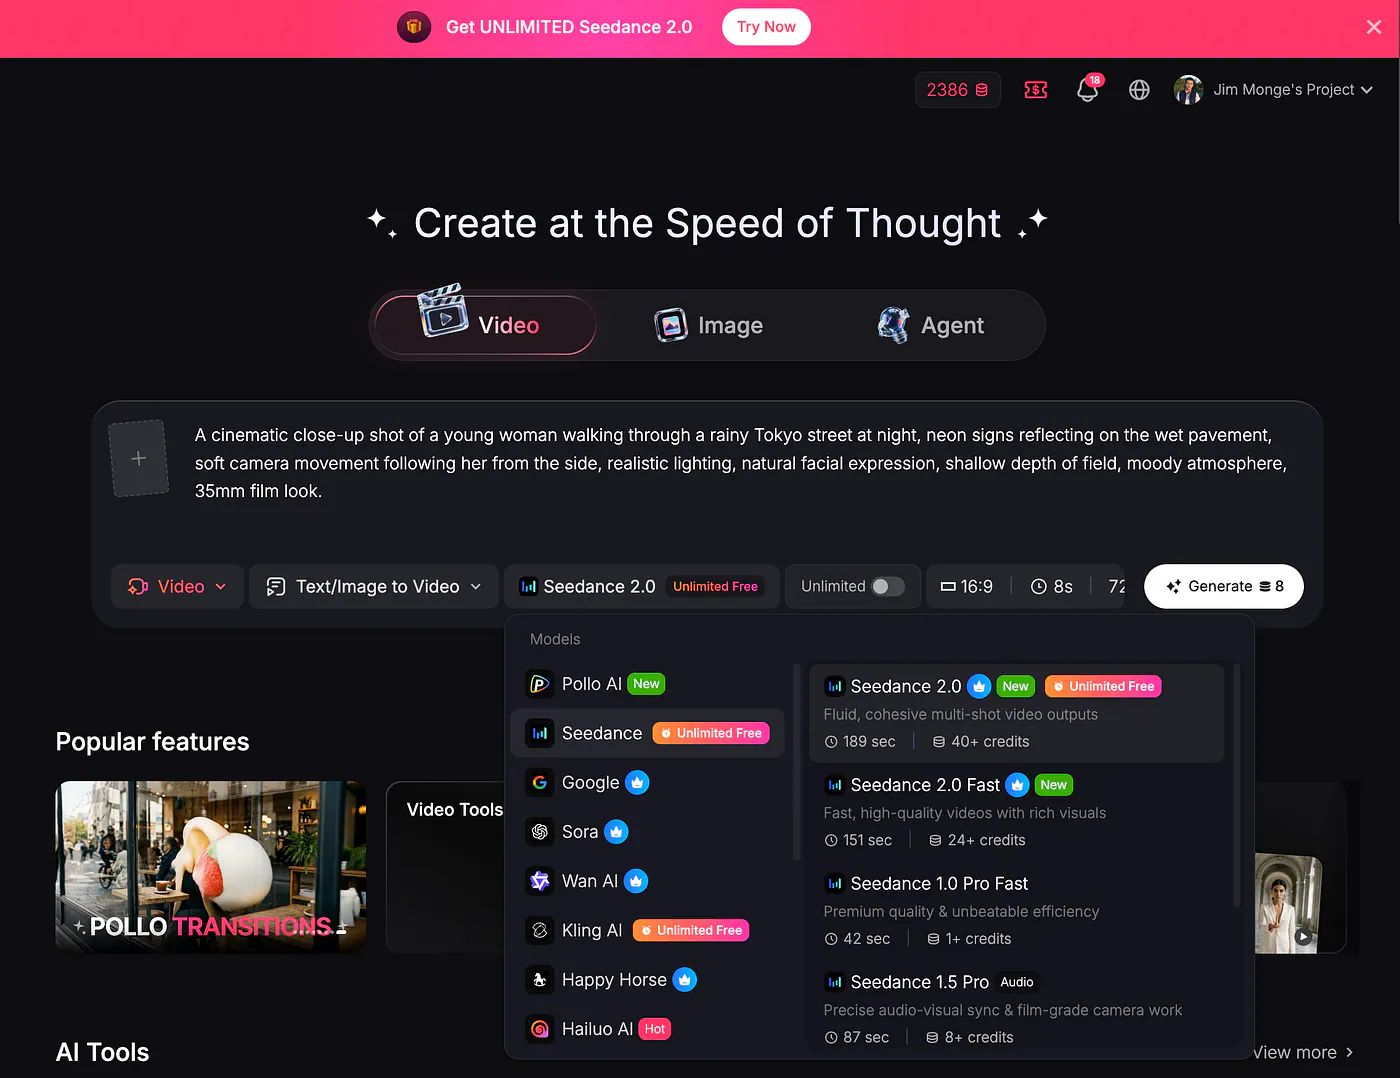Click the model options list scrollbar
1400x1078 pixels.
click(1237, 785)
